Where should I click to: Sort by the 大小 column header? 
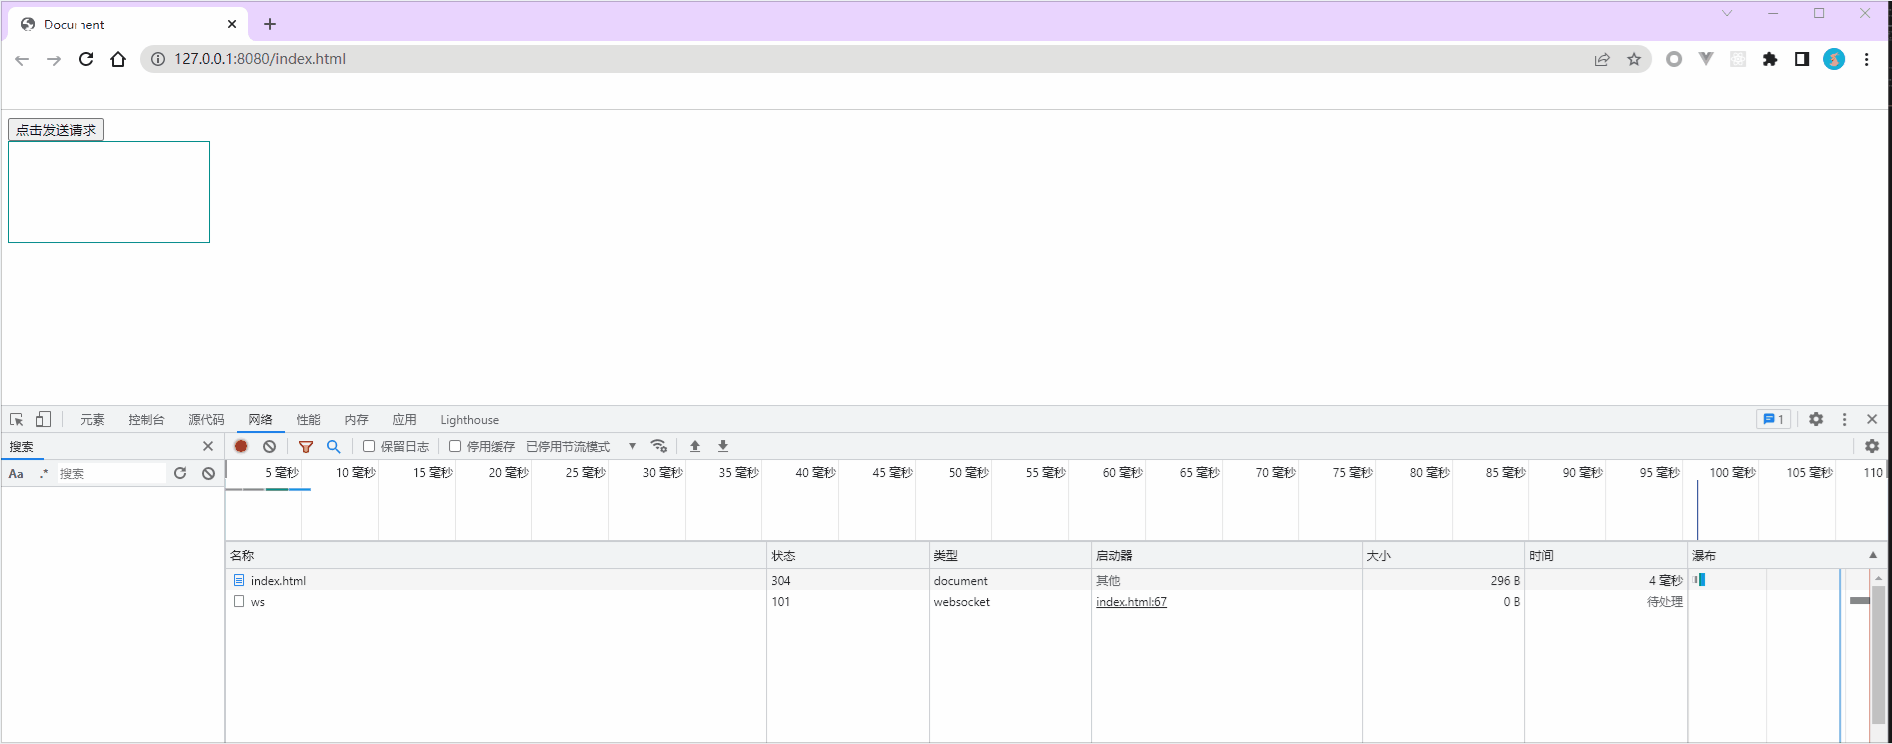pyautogui.click(x=1443, y=556)
